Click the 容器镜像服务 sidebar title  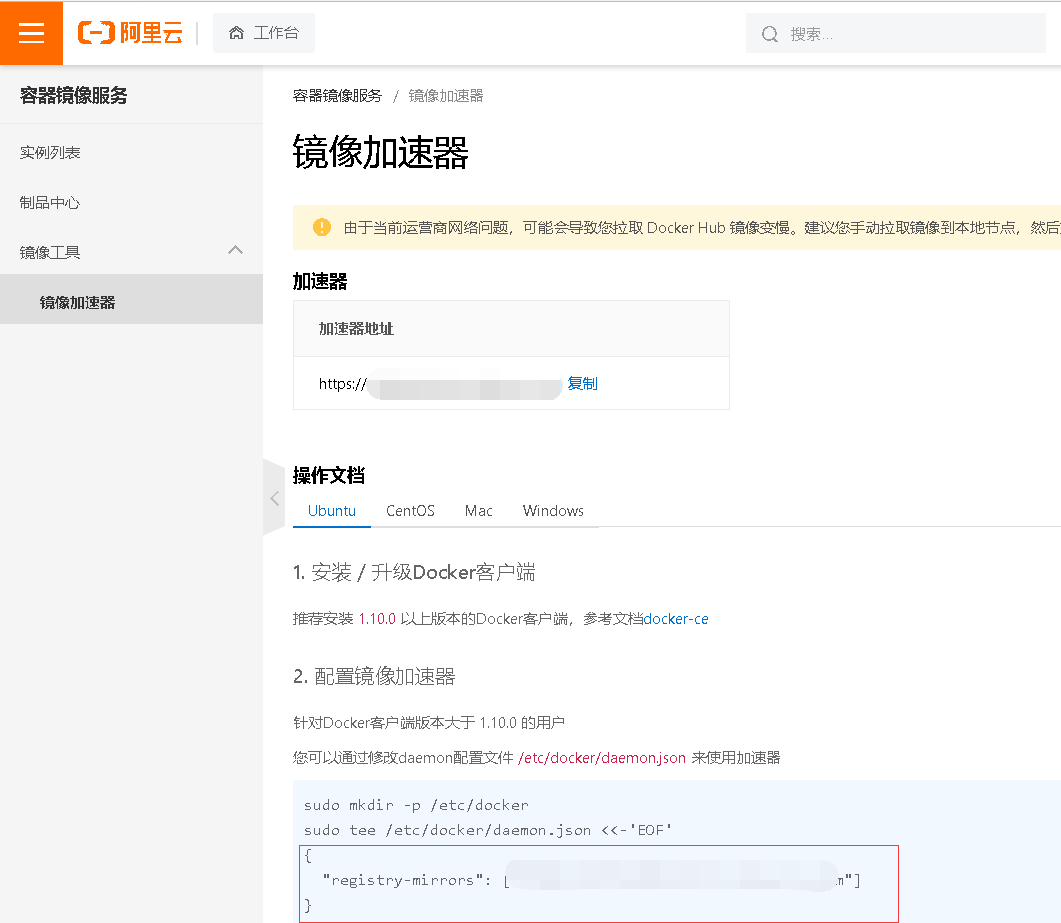tap(74, 95)
